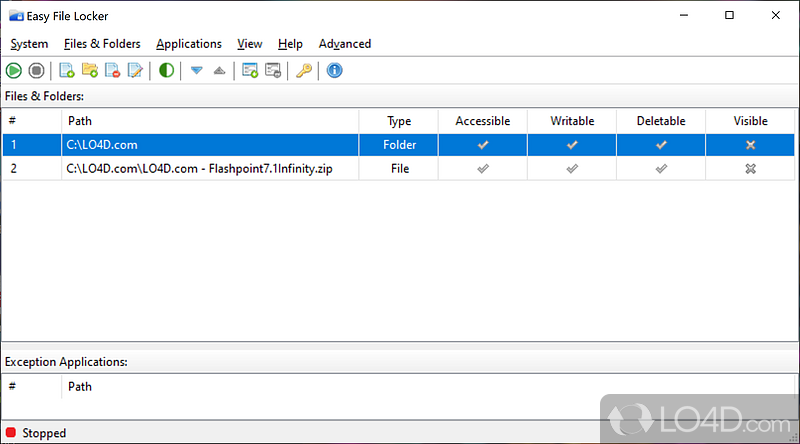Minimize the Easy File Locker window
This screenshot has width=800, height=444.
point(684,15)
